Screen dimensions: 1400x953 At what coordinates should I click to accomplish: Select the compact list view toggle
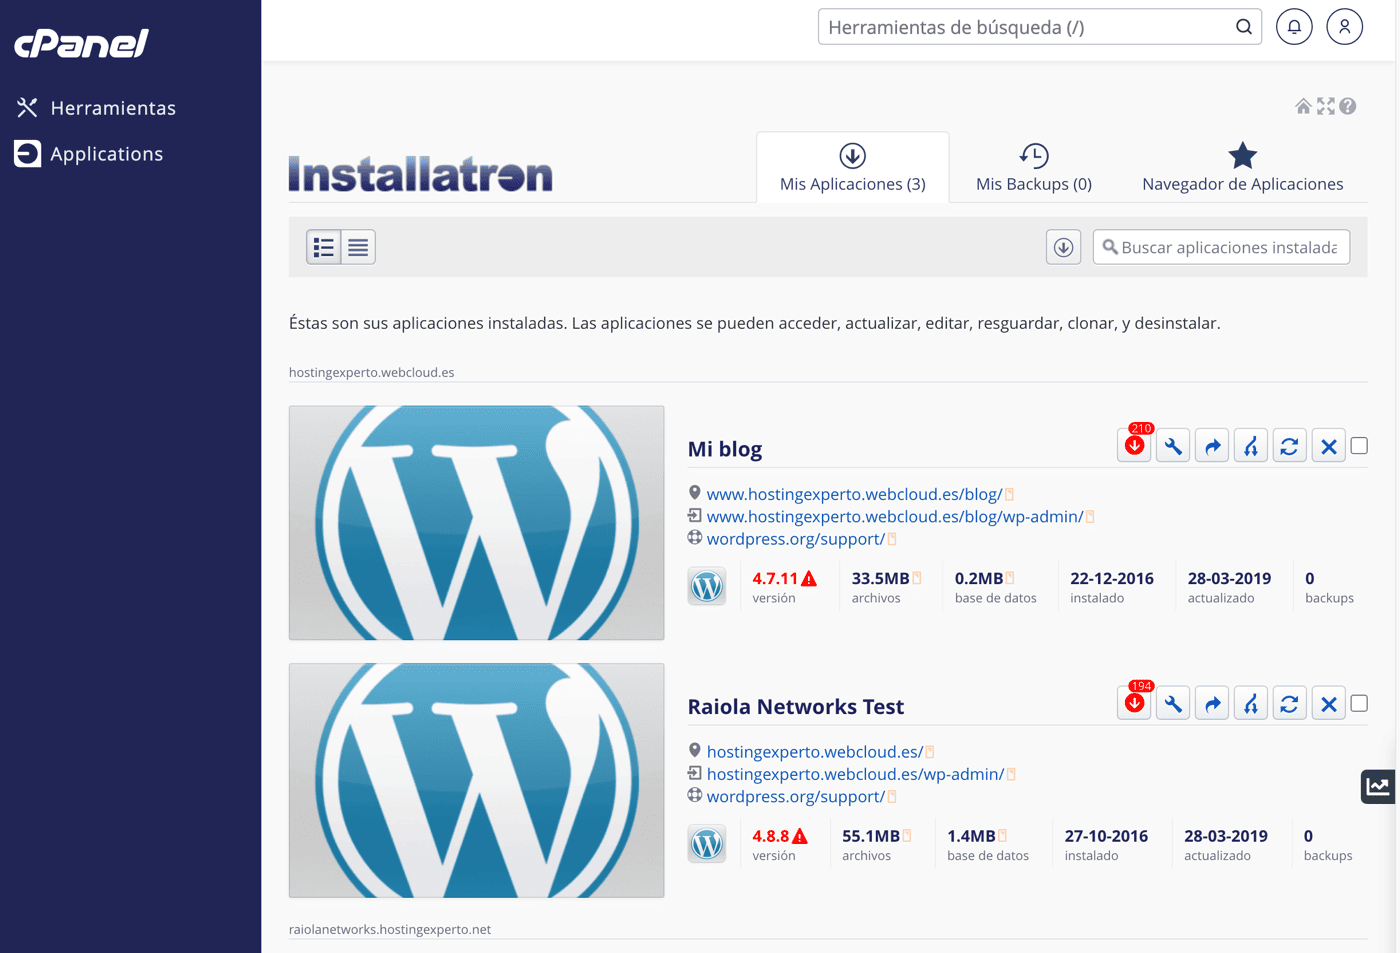pos(358,247)
